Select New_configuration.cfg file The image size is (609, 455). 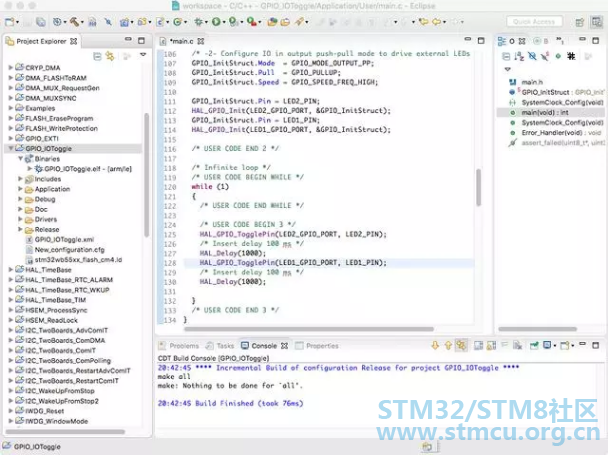[65, 249]
